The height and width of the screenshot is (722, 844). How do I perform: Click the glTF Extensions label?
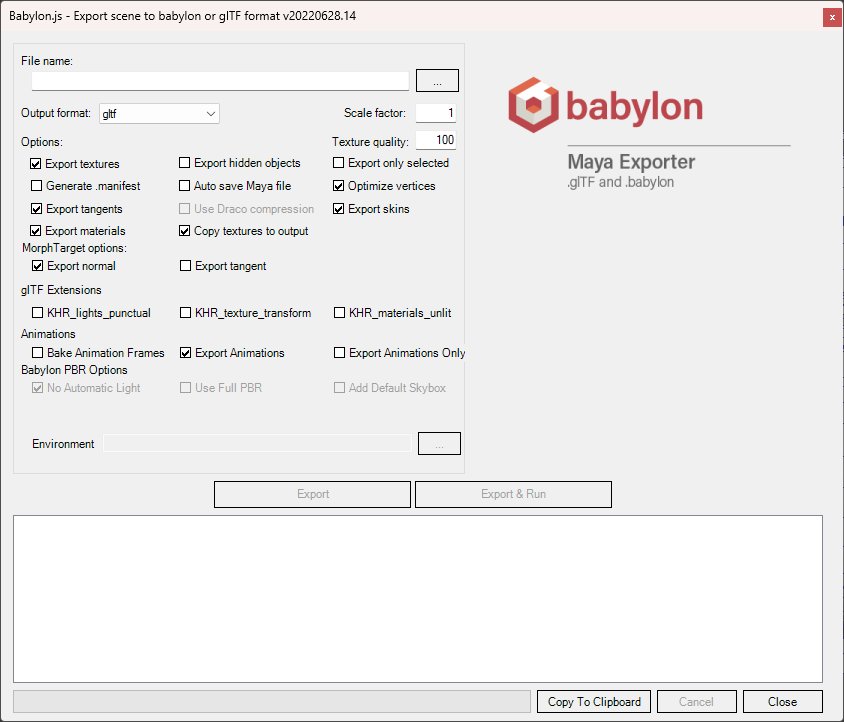61,290
